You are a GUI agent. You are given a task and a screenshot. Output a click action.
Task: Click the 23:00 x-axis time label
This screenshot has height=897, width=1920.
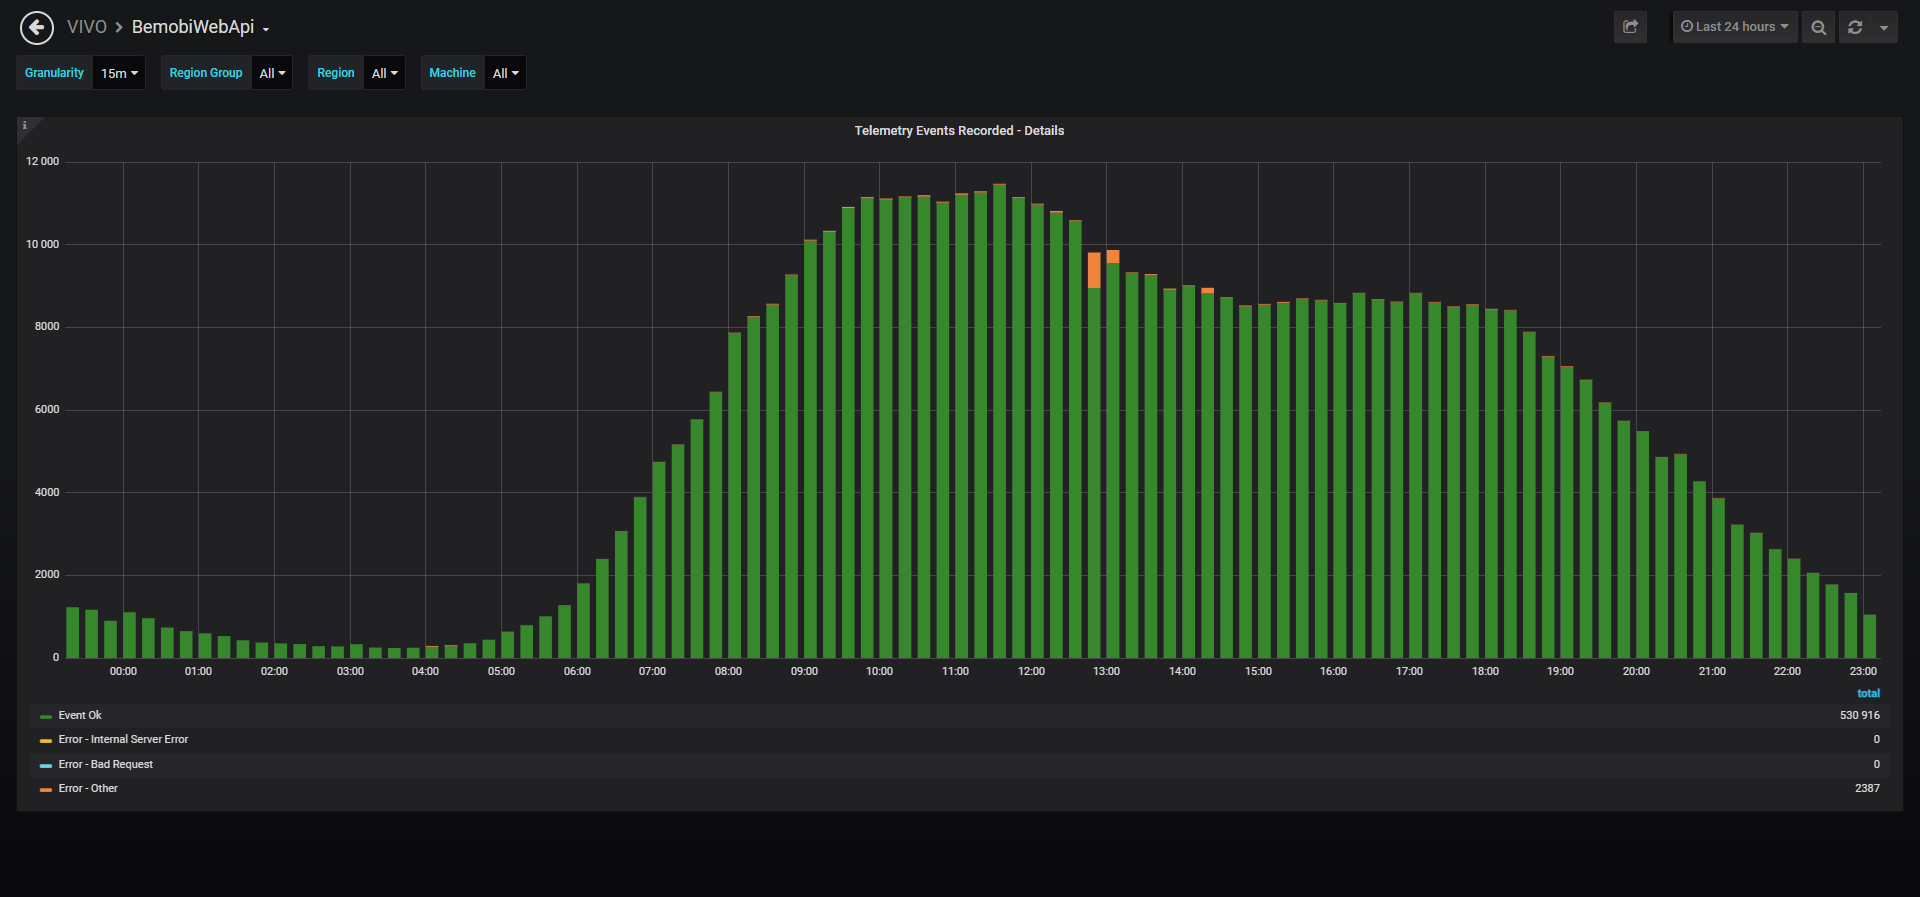(x=1863, y=671)
